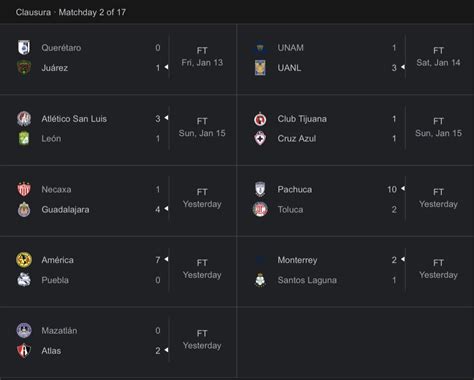Open the Atlético San Luis team name
The width and height of the screenshot is (474, 380).
(x=74, y=119)
